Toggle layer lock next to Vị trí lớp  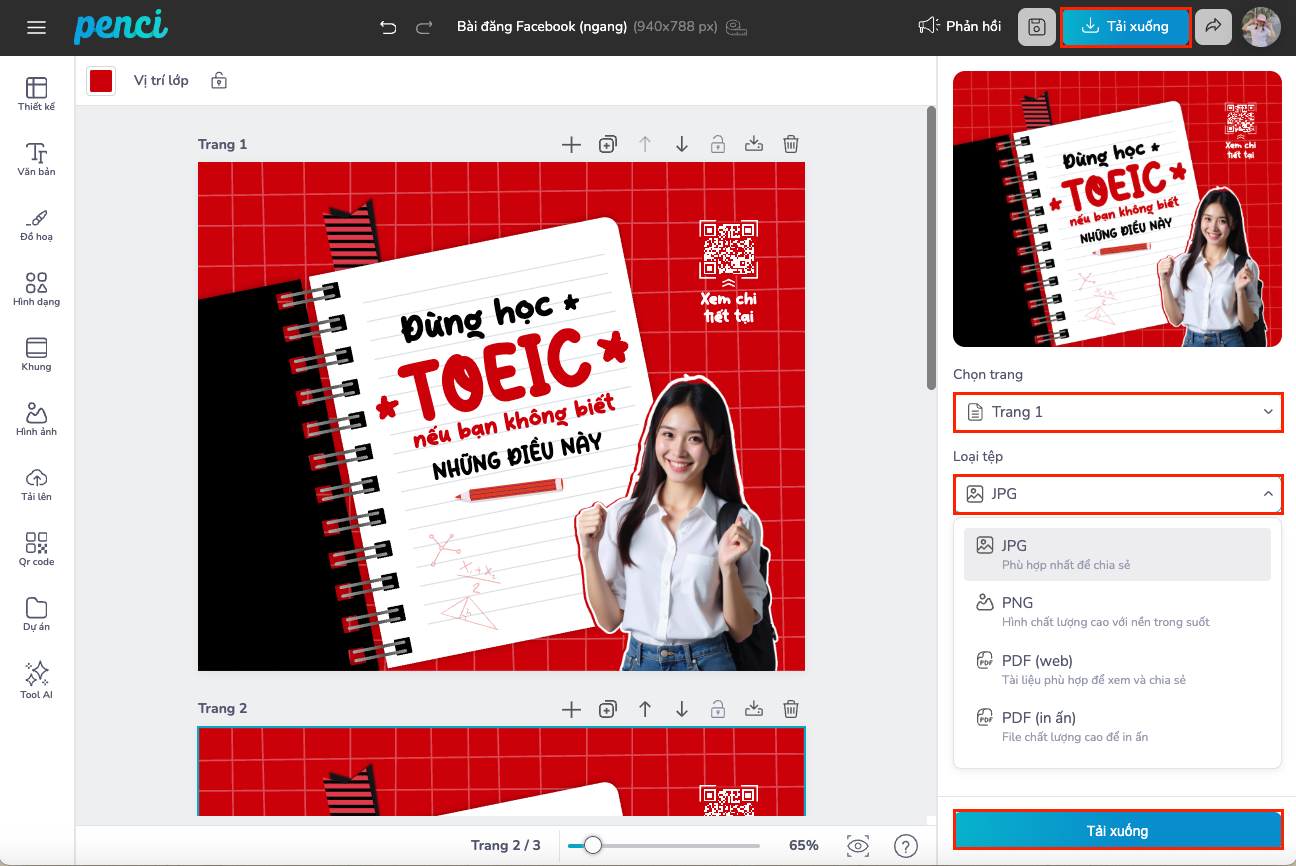(x=219, y=81)
